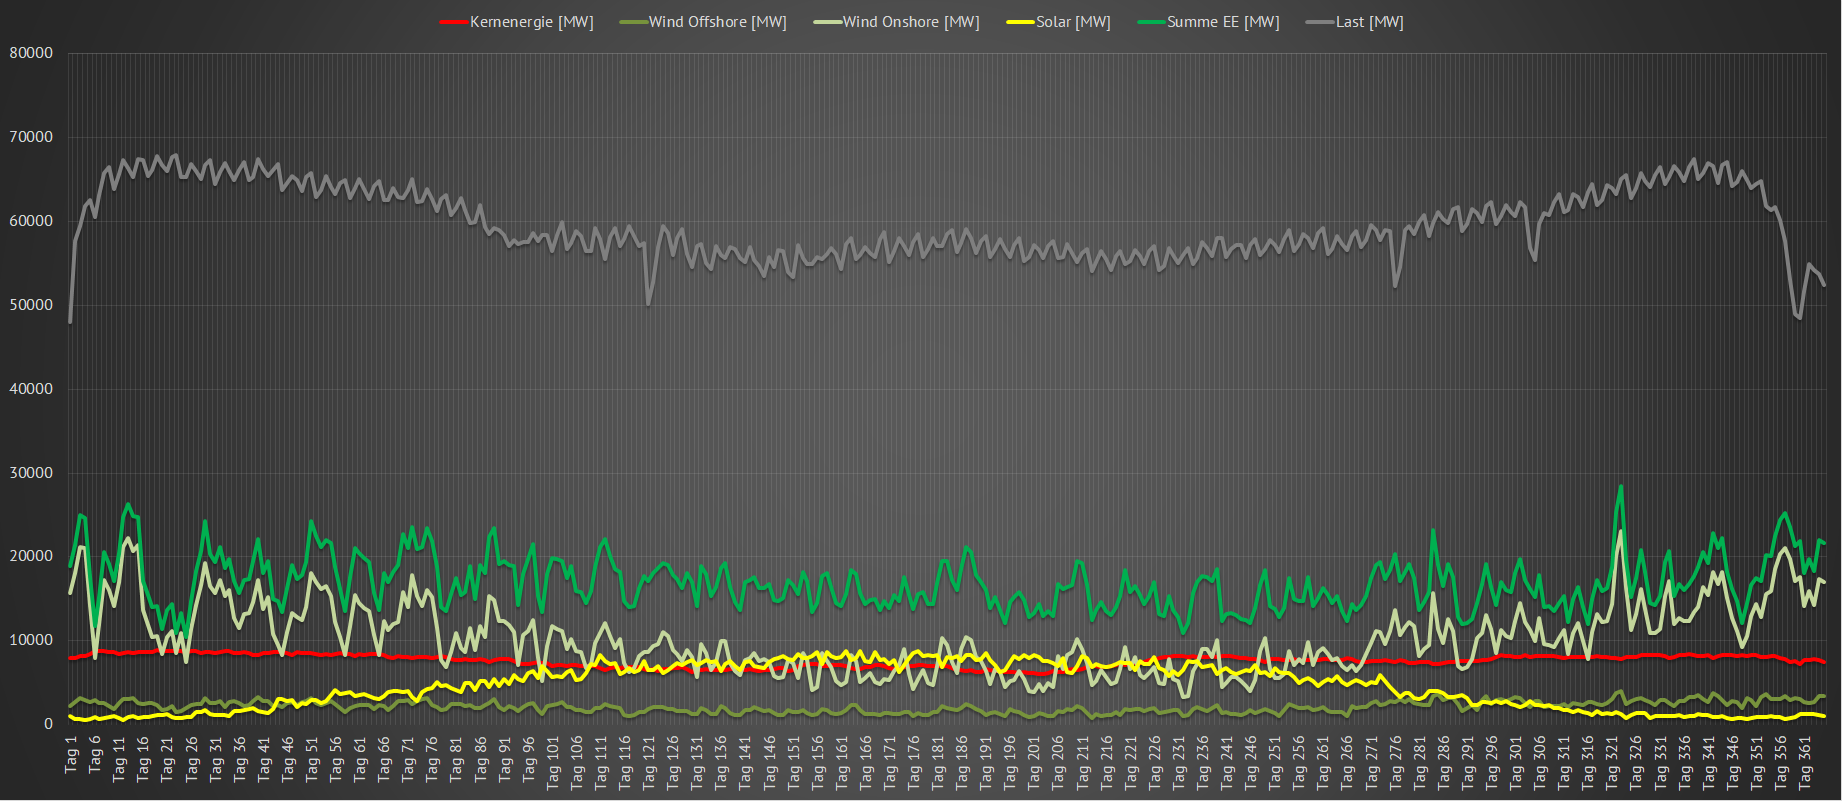1842x801 pixels.
Task: Click the yellow Solar legend line marker
Action: point(1020,22)
